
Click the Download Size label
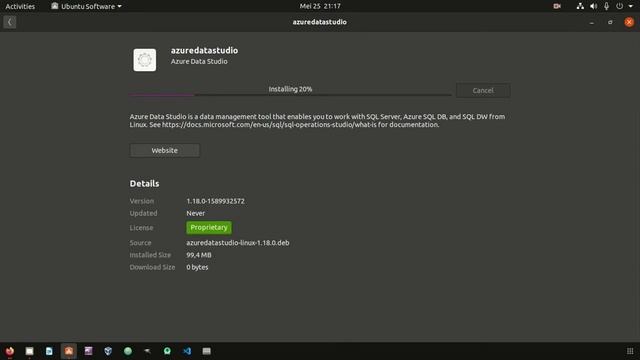(x=152, y=267)
